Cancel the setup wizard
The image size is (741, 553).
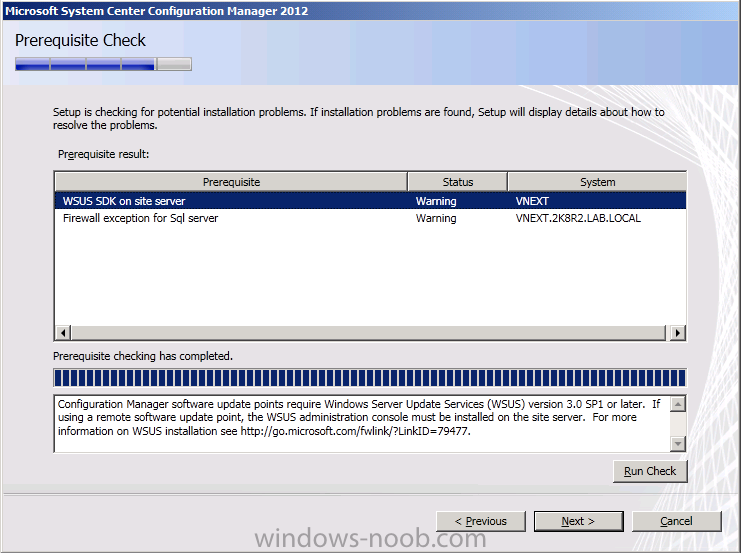(676, 521)
